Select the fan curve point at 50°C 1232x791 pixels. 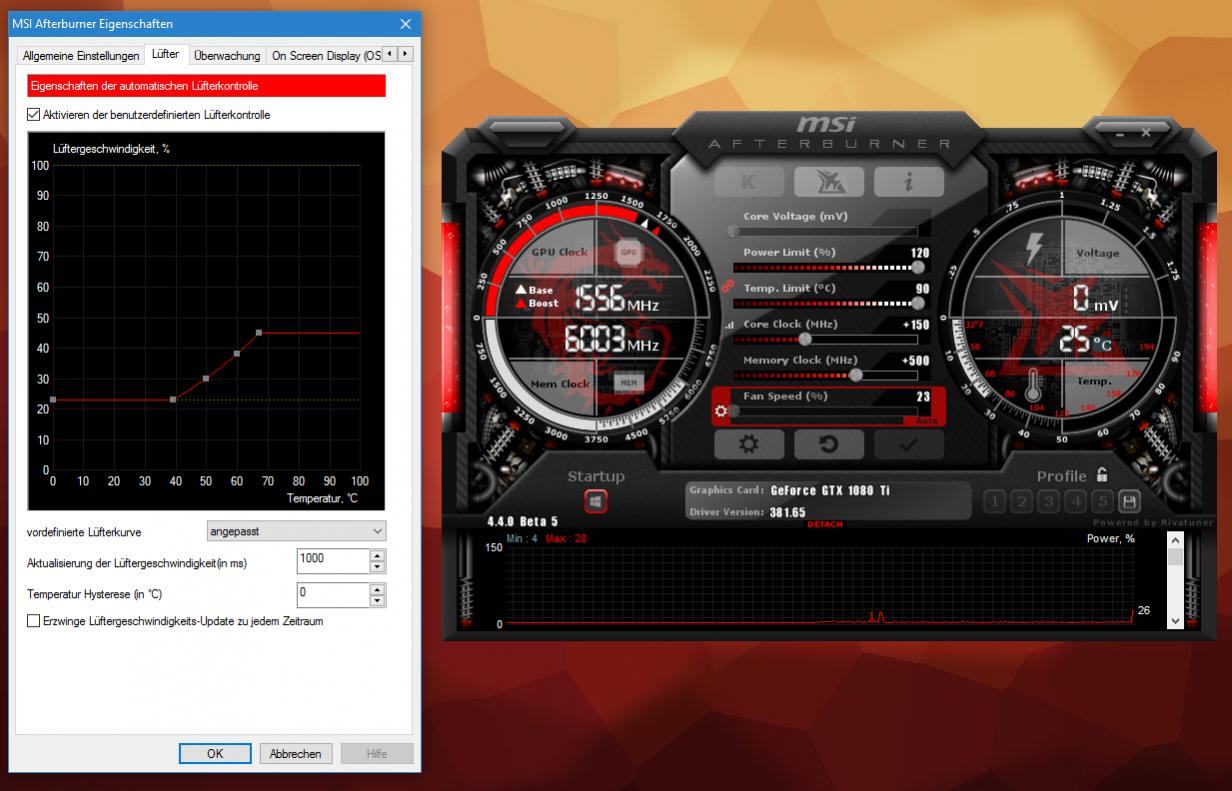(x=206, y=378)
